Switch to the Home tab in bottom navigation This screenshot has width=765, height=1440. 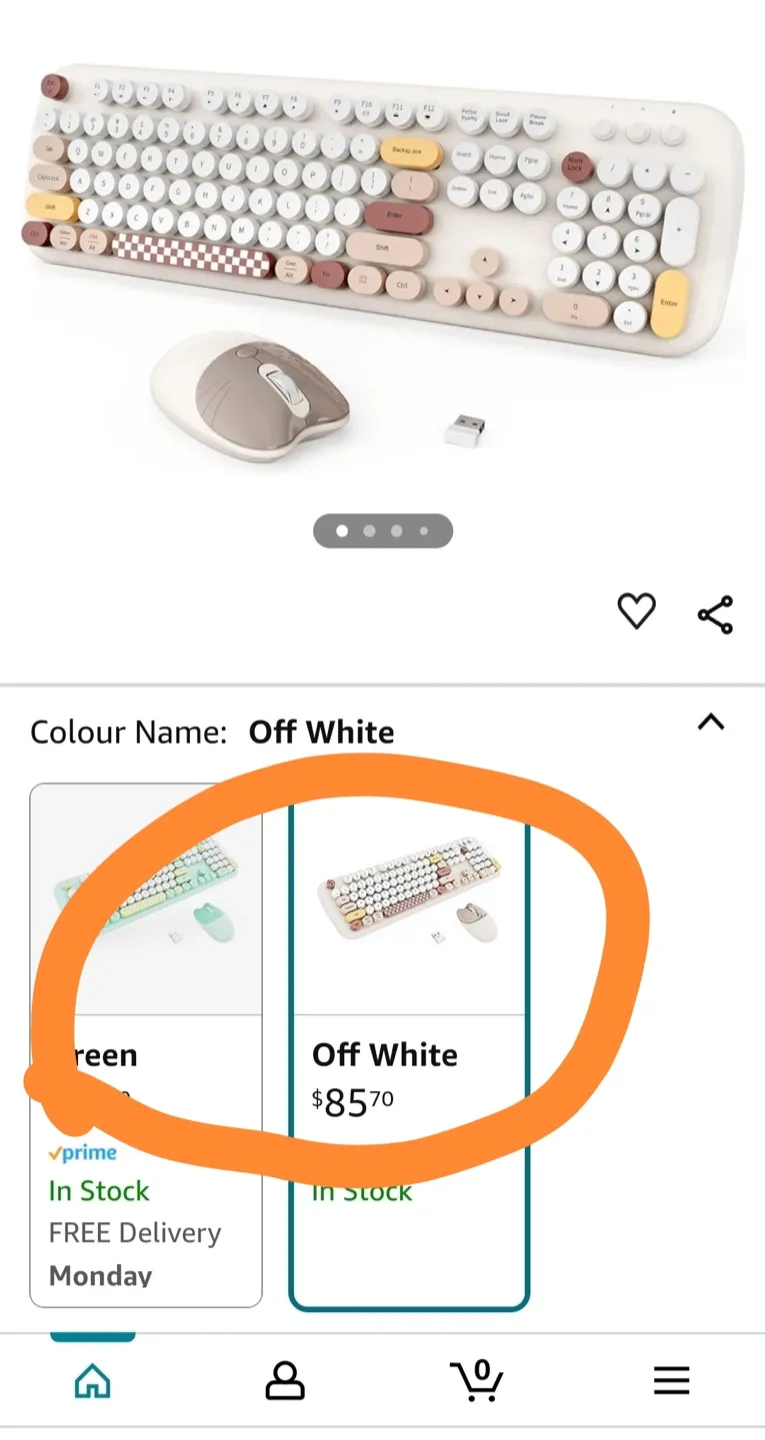92,1380
